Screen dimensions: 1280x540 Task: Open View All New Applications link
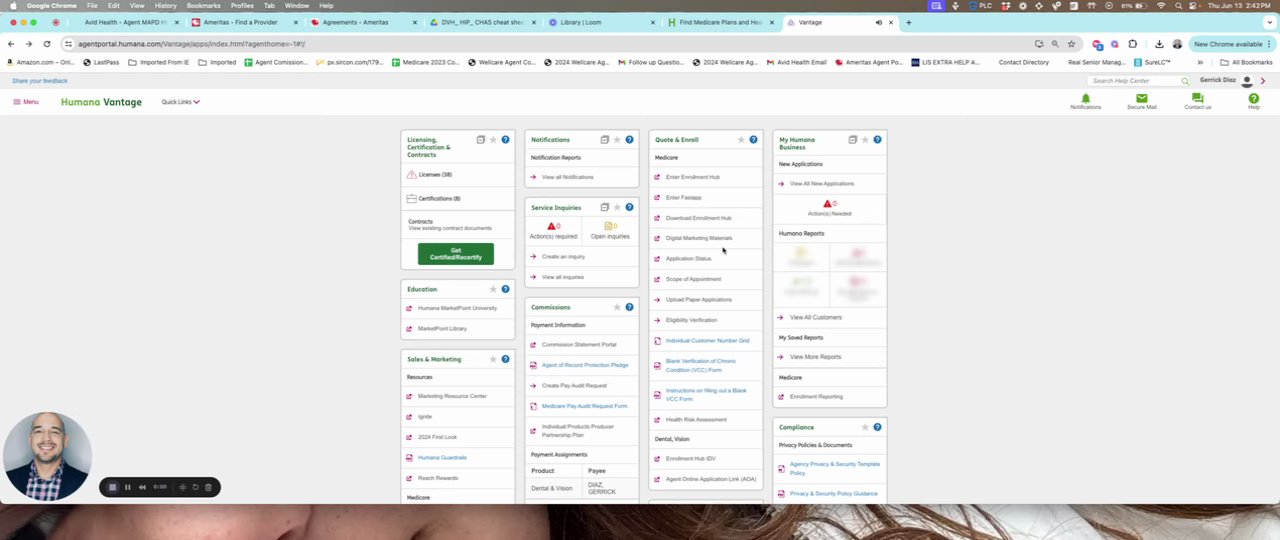click(x=822, y=184)
